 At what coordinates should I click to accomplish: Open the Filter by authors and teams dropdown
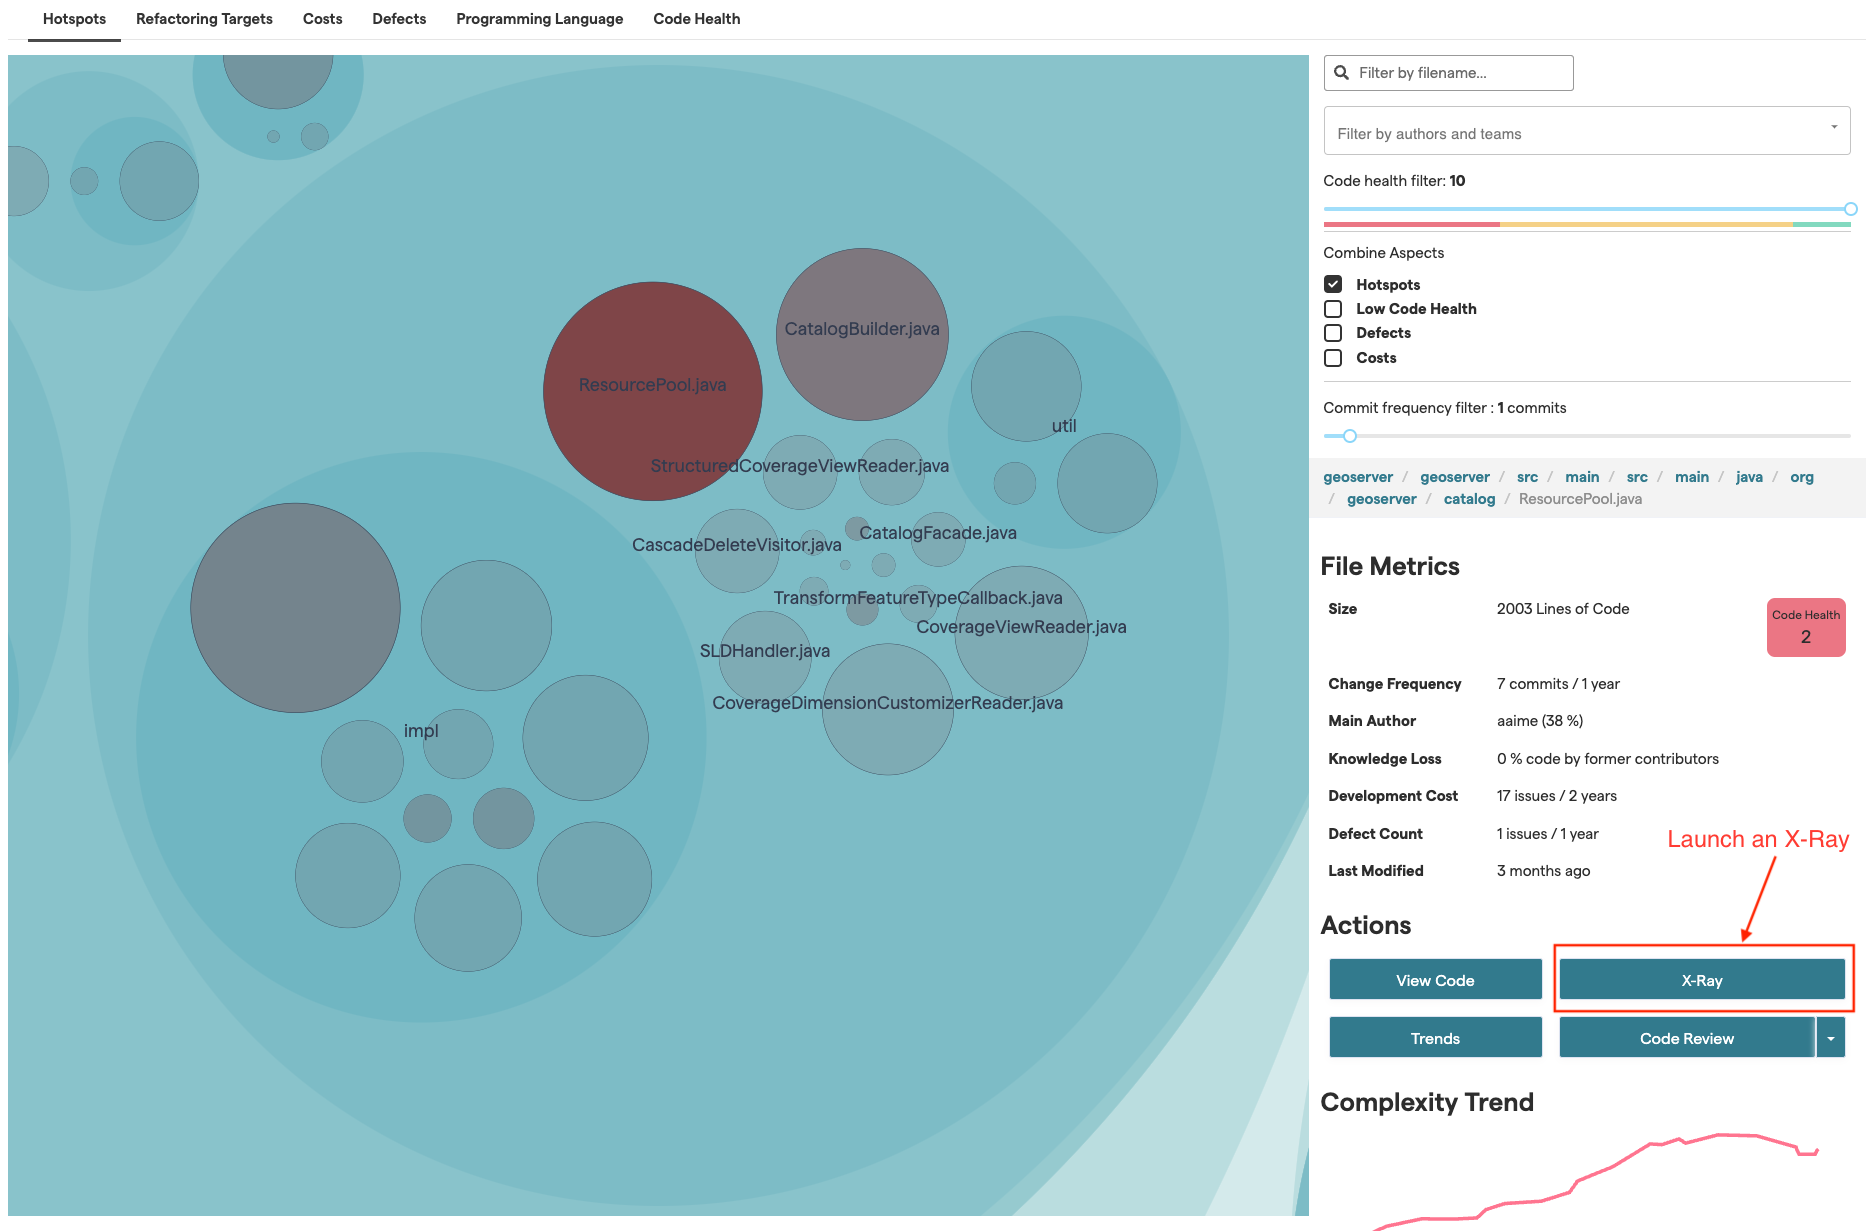[x=1586, y=132]
